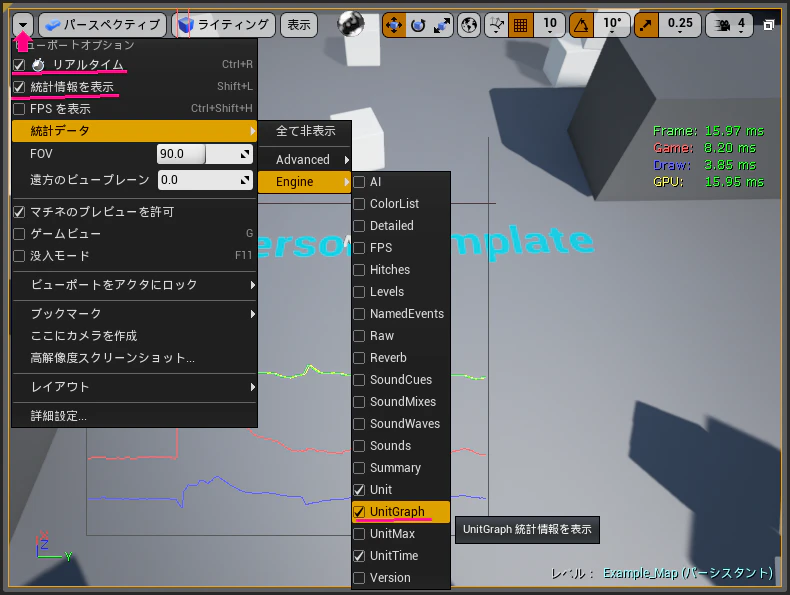Open the grid snap value 10 dropdown
Viewport: 790px width, 595px height.
pos(550,24)
